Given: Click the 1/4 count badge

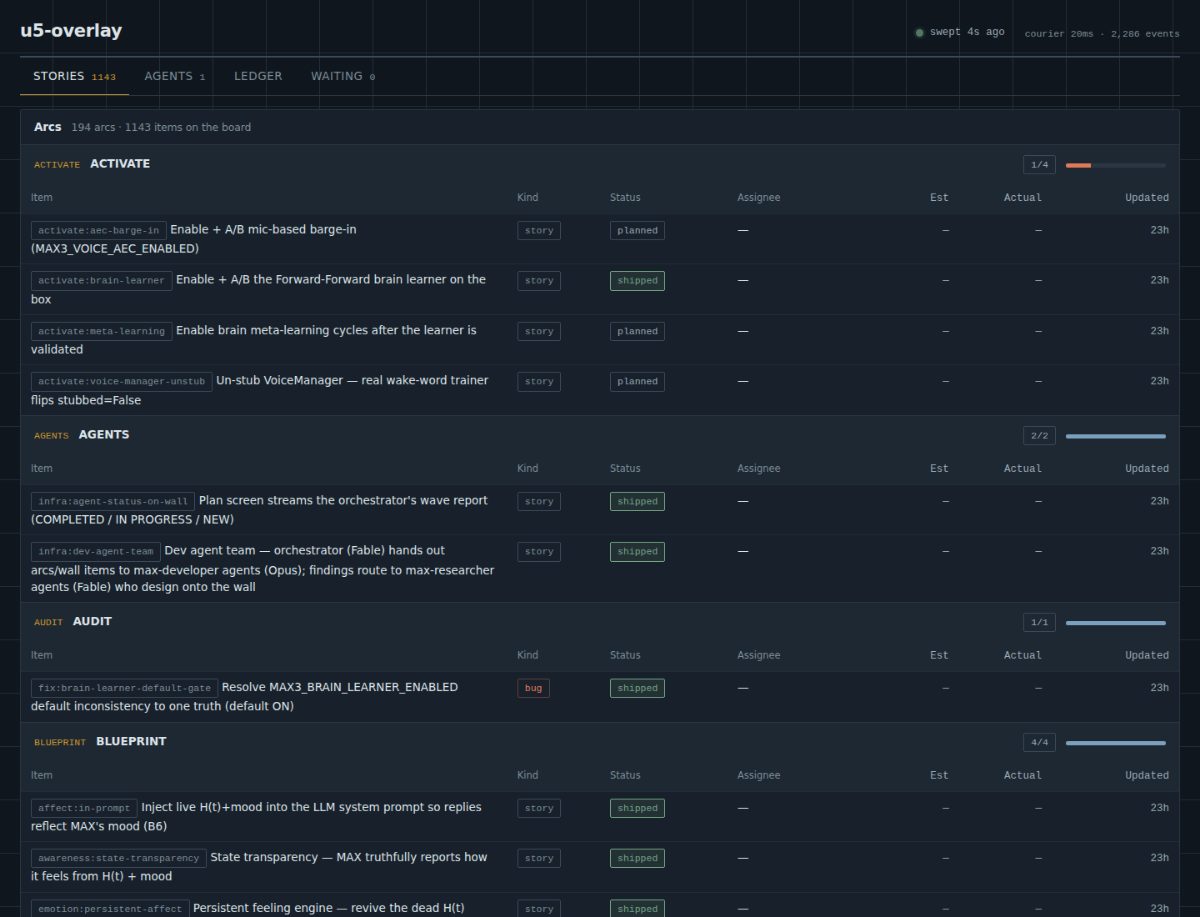Looking at the screenshot, I should (1039, 165).
